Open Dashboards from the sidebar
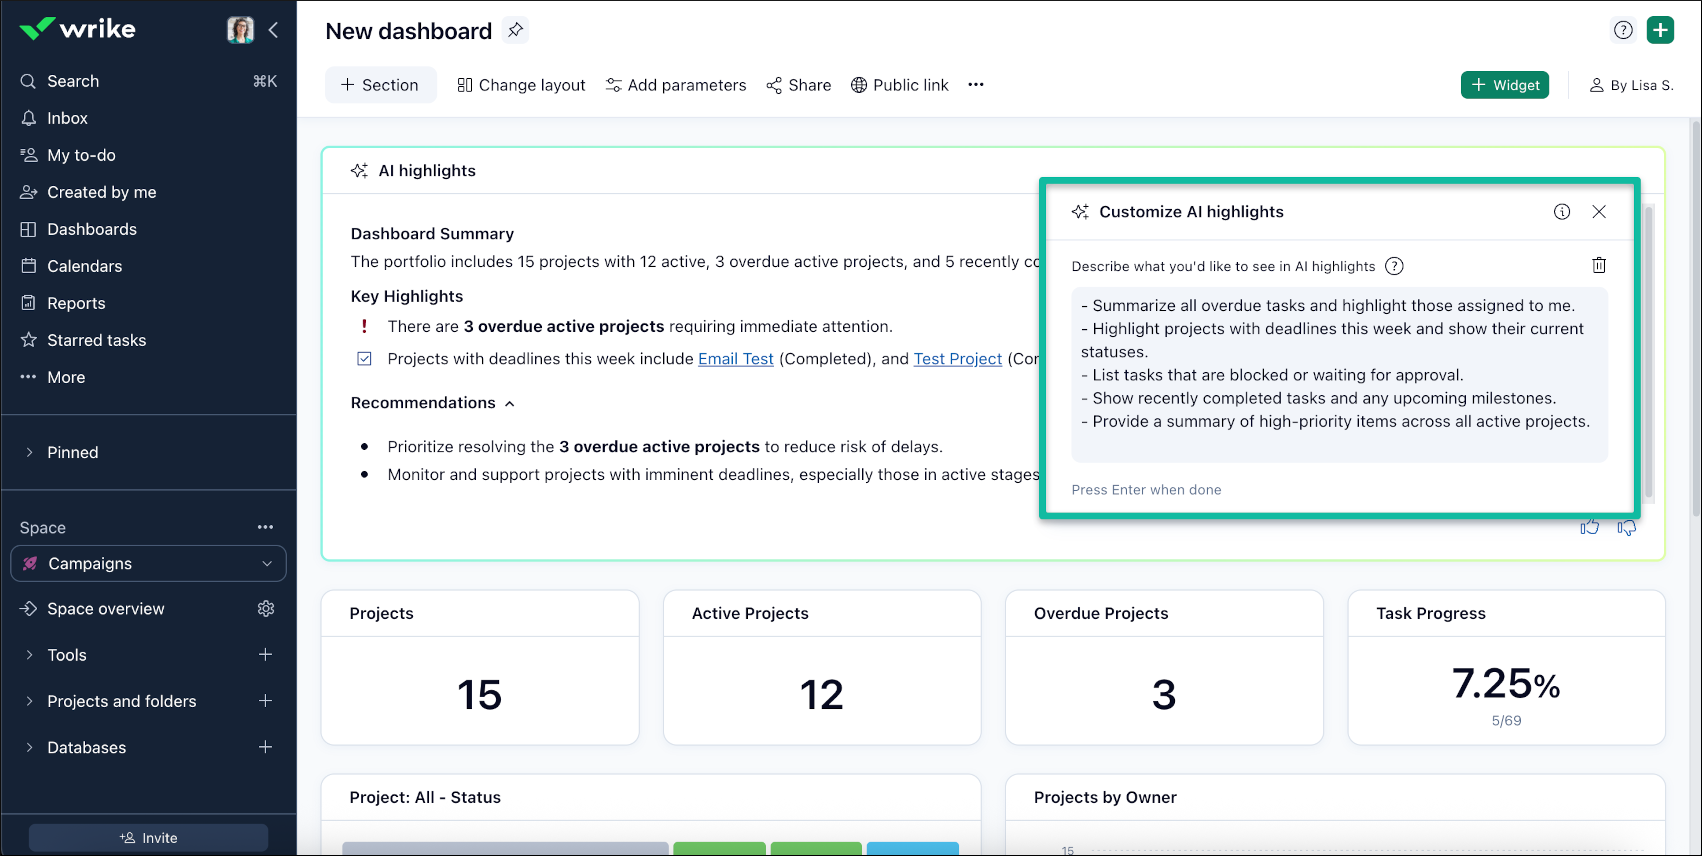 click(92, 229)
